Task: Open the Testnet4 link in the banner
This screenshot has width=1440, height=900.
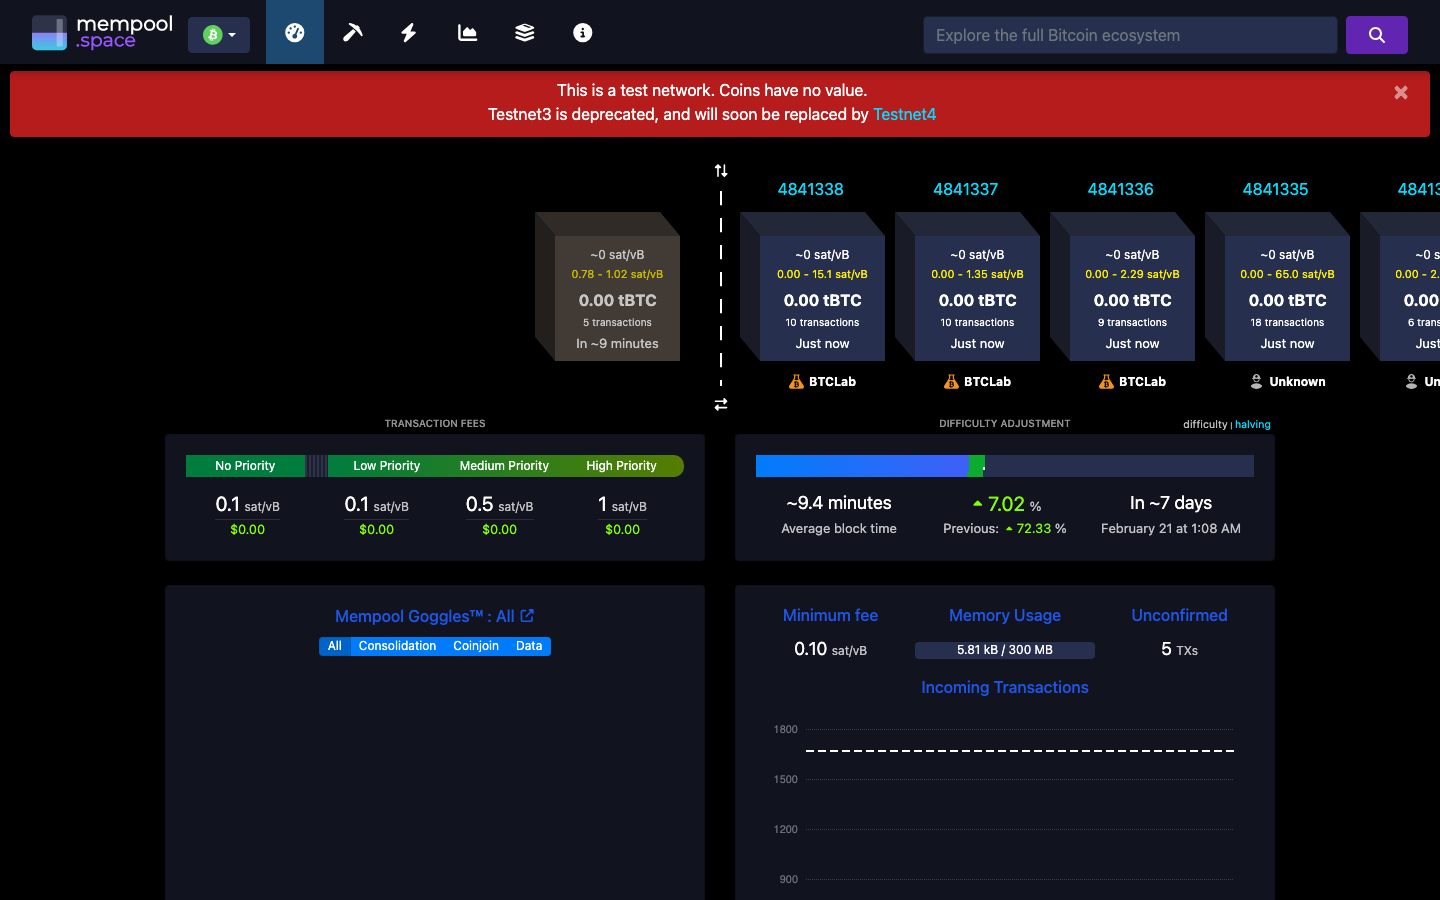Action: point(905,114)
